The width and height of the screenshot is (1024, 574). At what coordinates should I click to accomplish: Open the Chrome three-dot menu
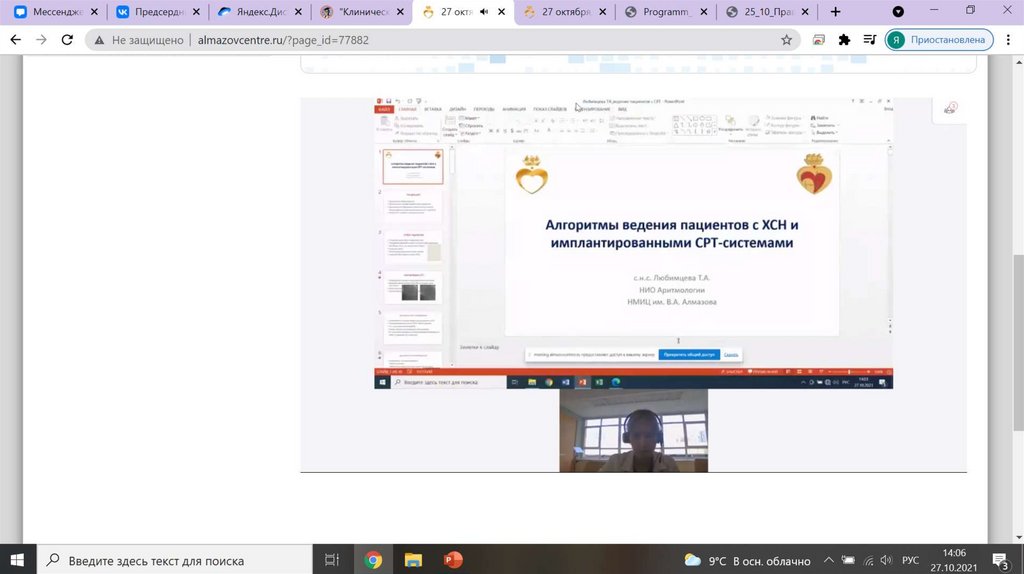coord(1007,40)
